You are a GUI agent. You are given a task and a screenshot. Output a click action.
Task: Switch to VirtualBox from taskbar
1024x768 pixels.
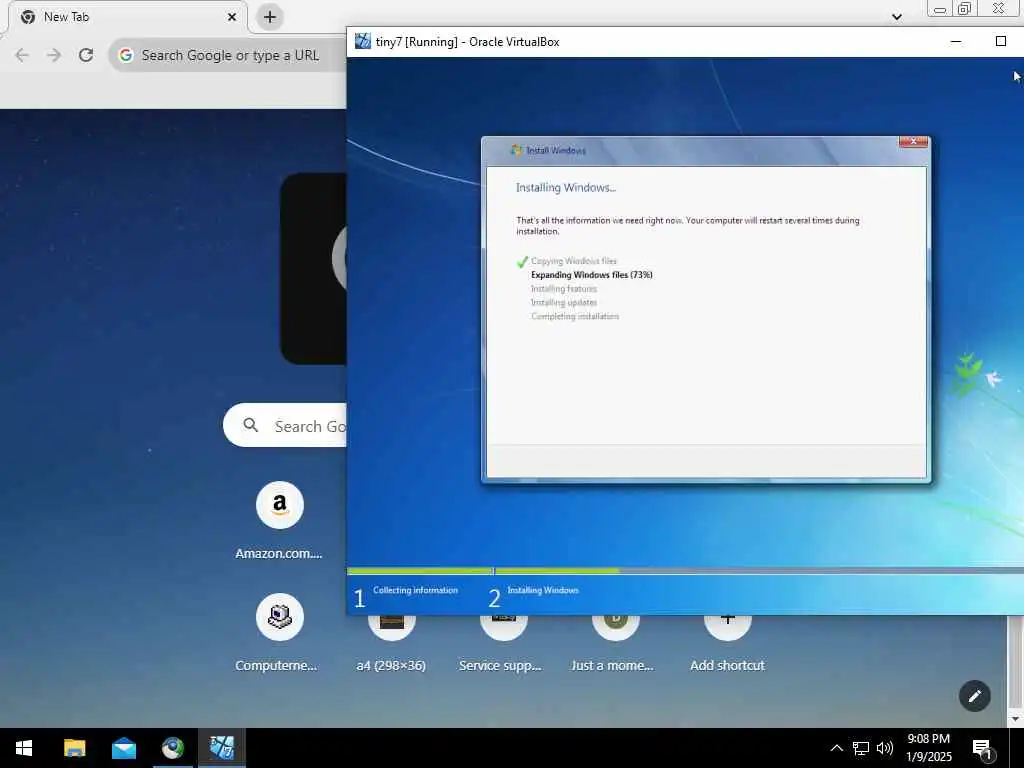(221, 748)
